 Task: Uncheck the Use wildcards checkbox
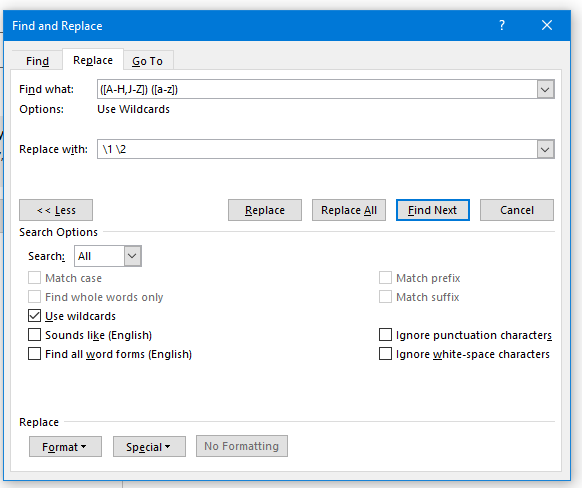35,316
